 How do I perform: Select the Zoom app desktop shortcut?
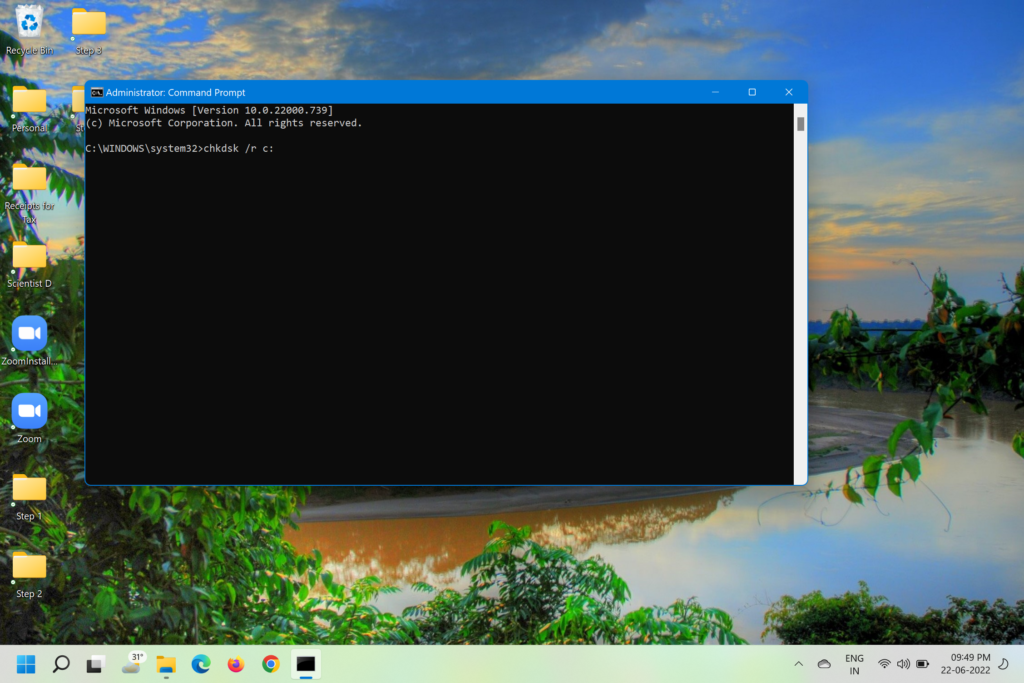point(29,412)
